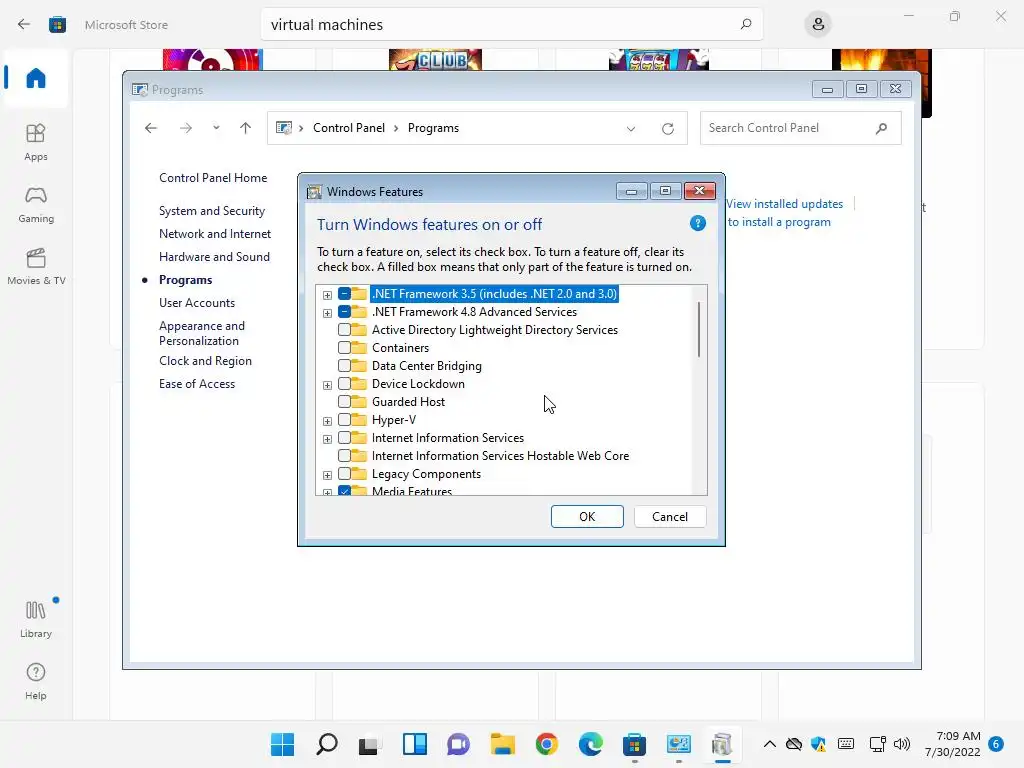Expand the Legacy Components node
1024x768 pixels.
point(327,475)
